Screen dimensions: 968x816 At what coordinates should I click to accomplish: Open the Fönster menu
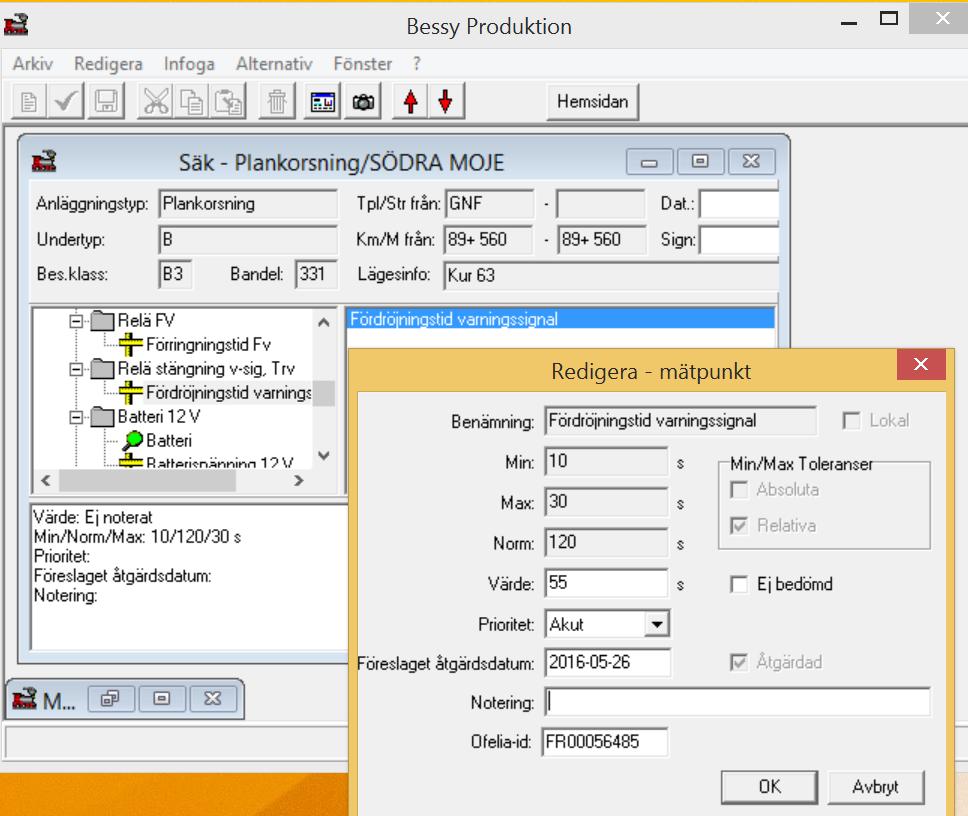click(362, 64)
